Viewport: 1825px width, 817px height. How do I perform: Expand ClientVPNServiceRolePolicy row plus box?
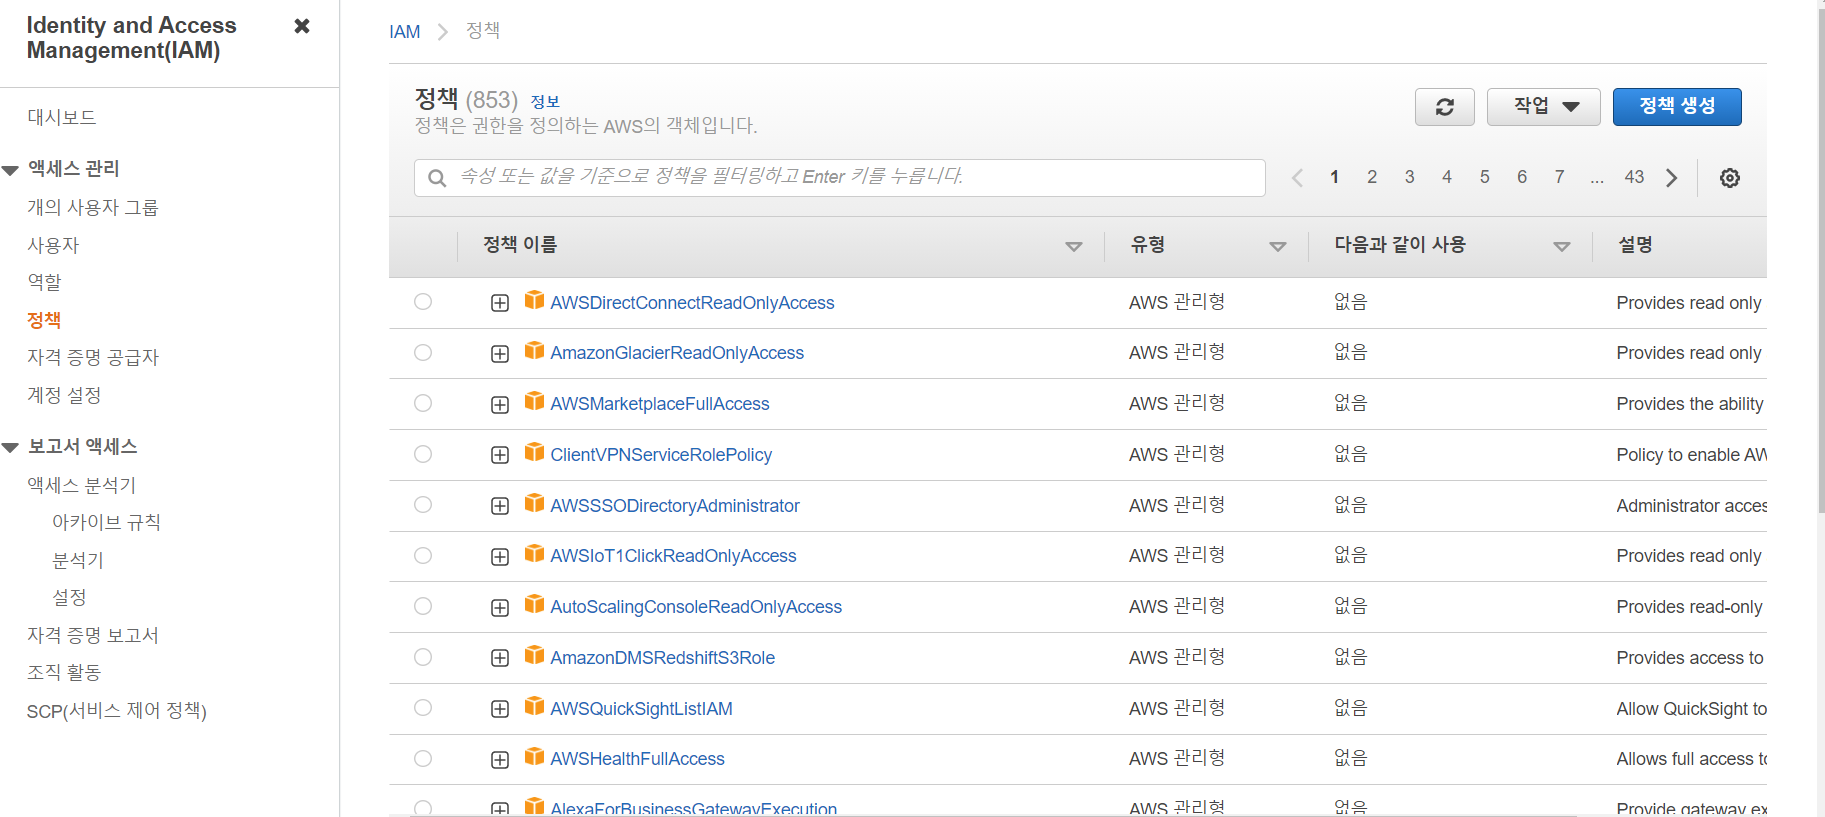click(500, 455)
